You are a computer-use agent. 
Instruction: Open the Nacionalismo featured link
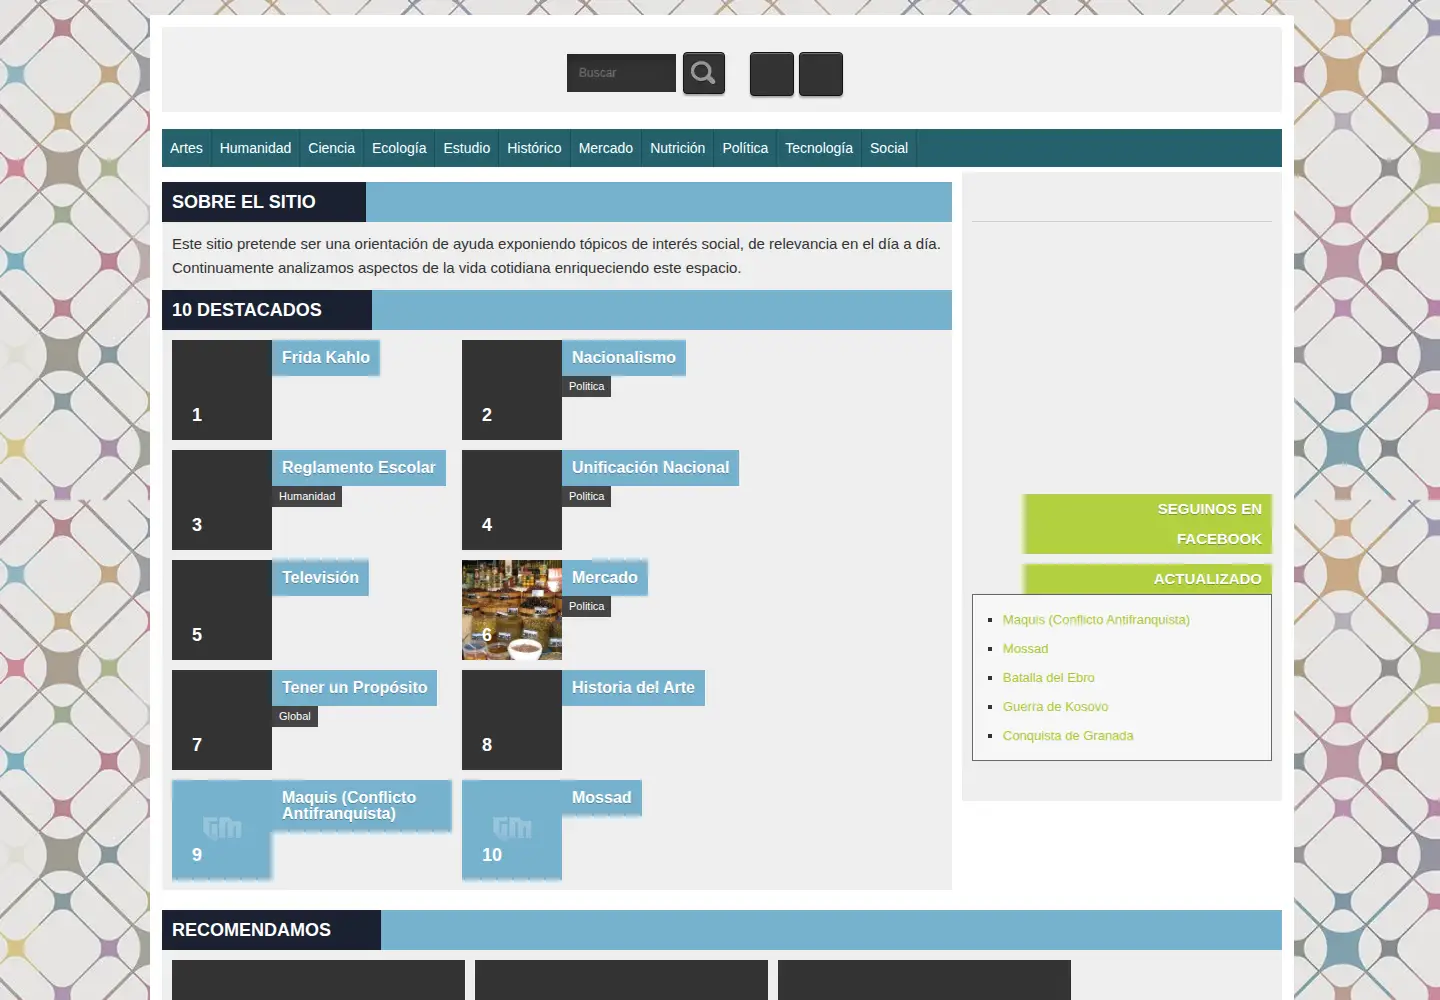(624, 358)
